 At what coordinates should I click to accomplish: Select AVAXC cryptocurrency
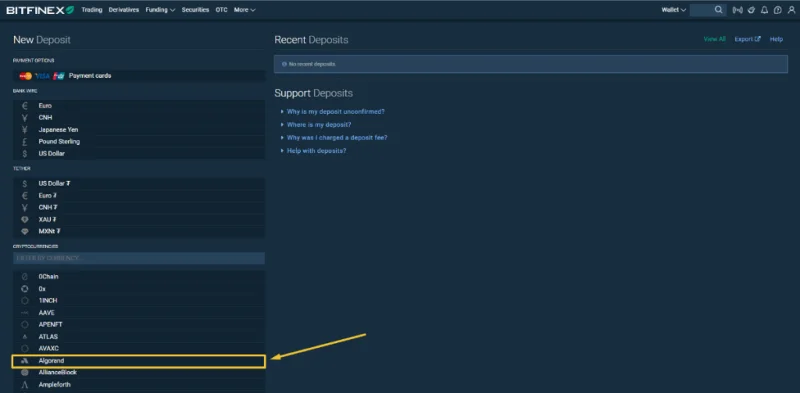click(139, 349)
